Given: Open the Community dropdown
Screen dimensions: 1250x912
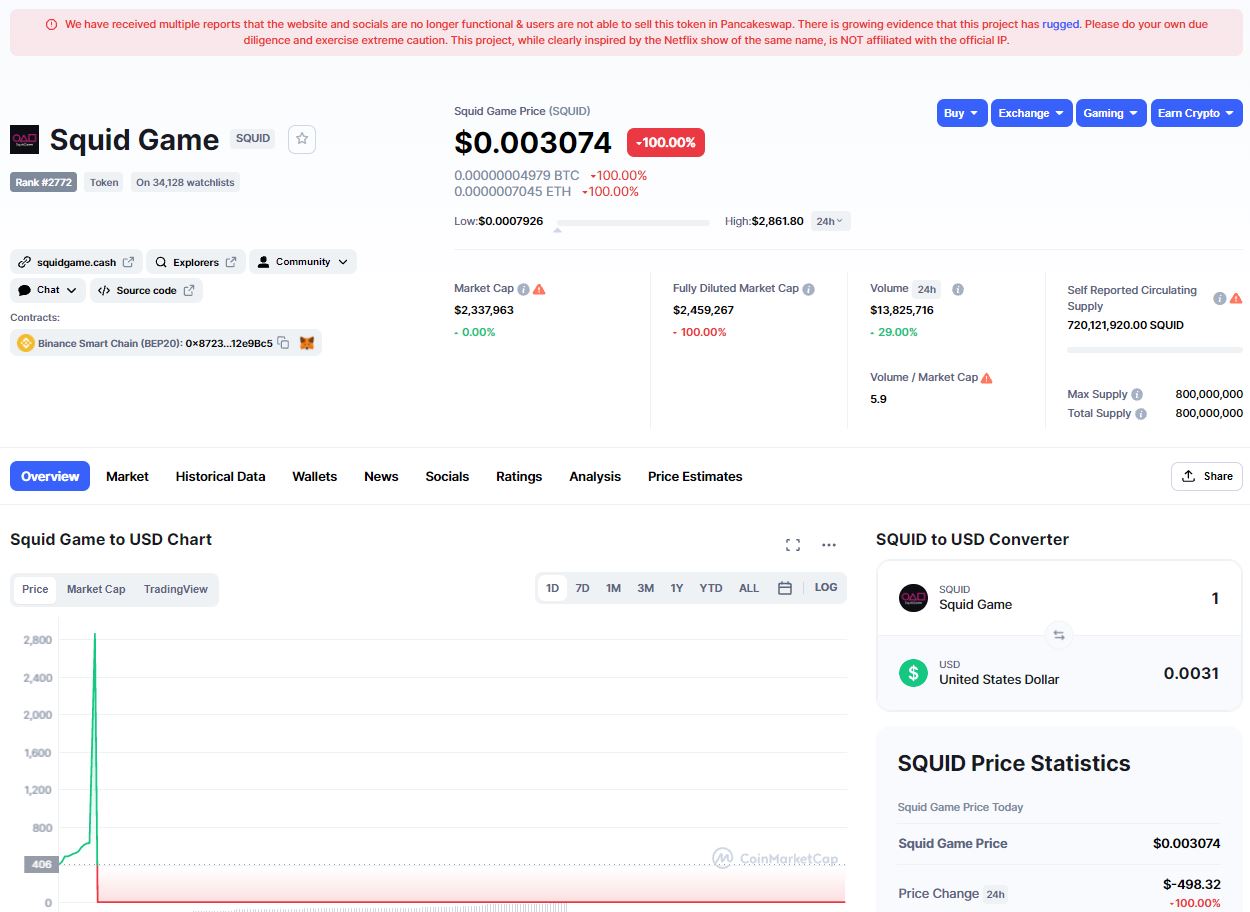Looking at the screenshot, I should pos(303,261).
